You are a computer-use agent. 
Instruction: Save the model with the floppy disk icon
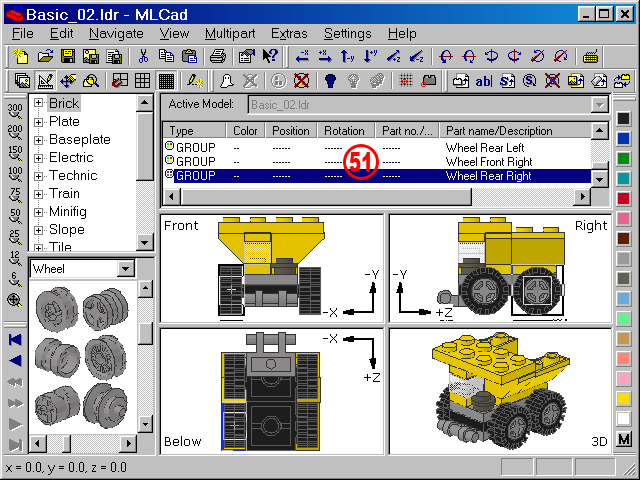click(x=68, y=56)
